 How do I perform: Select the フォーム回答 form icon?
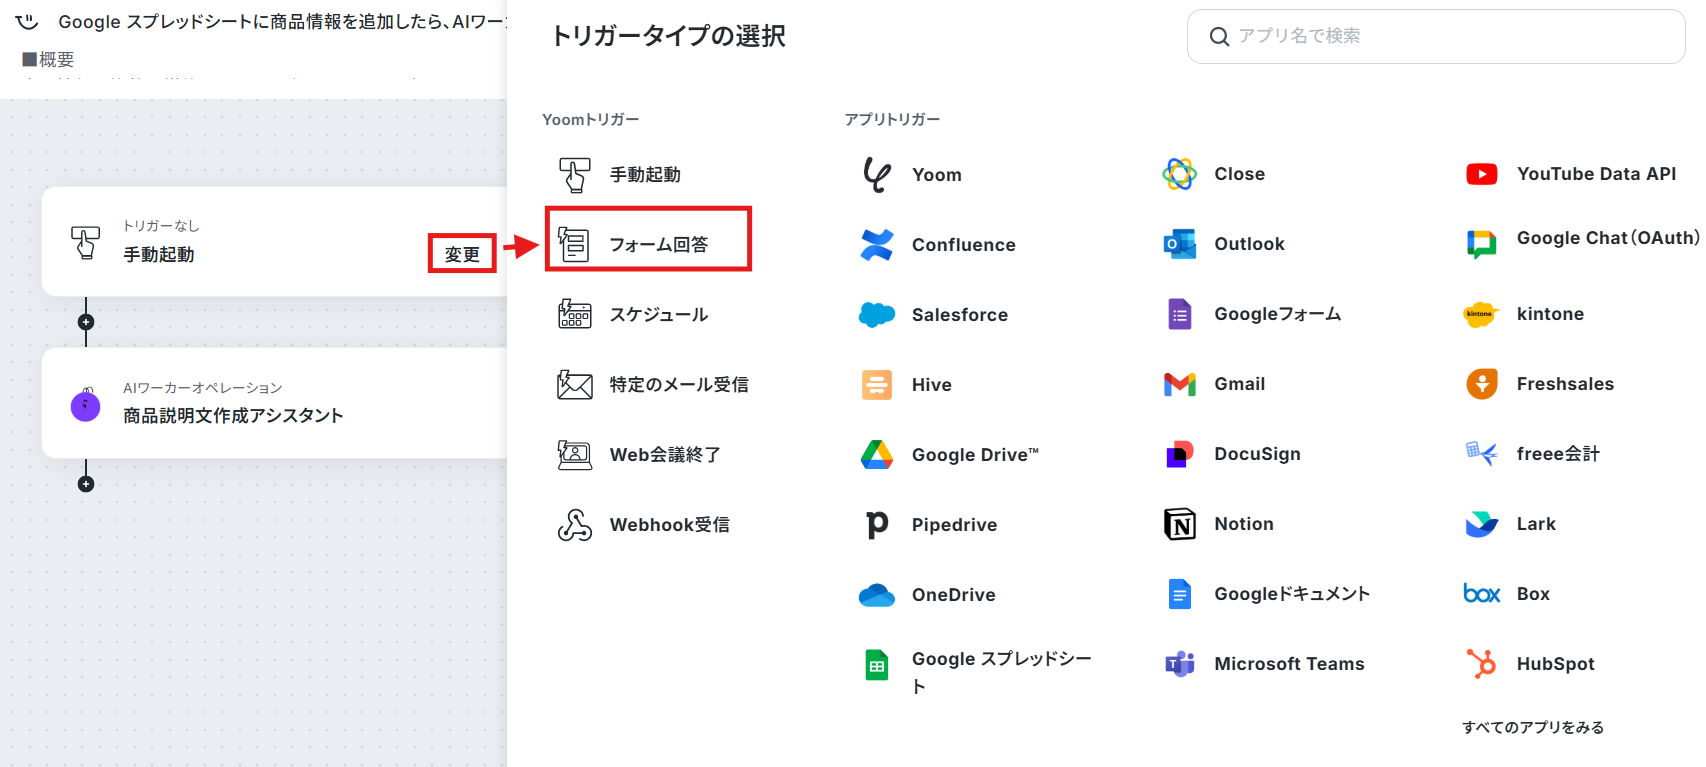tap(574, 245)
